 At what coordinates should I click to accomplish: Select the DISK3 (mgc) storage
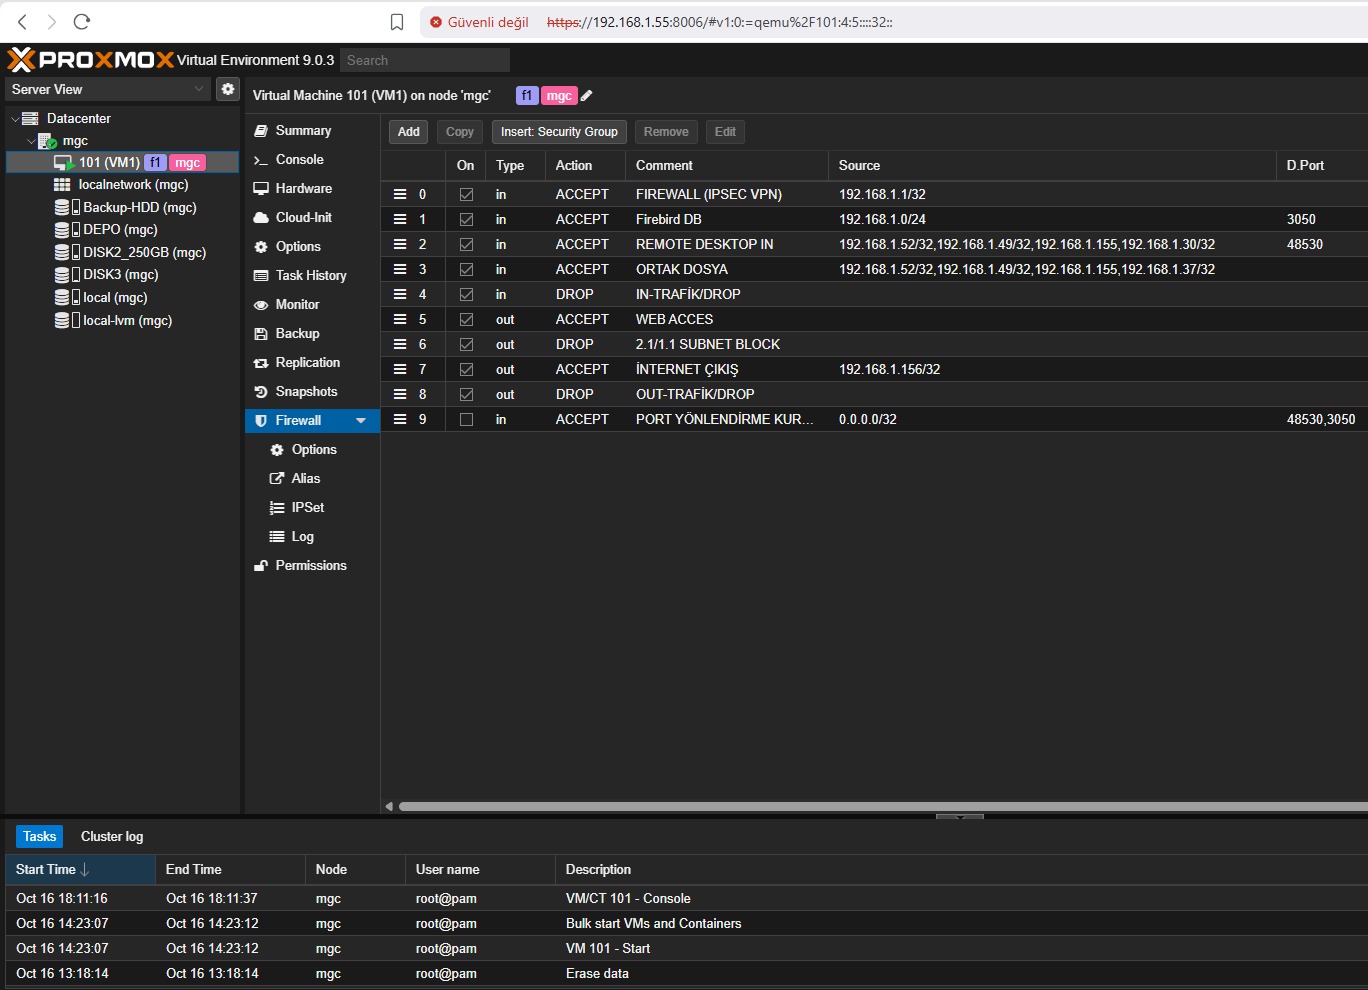pos(120,275)
